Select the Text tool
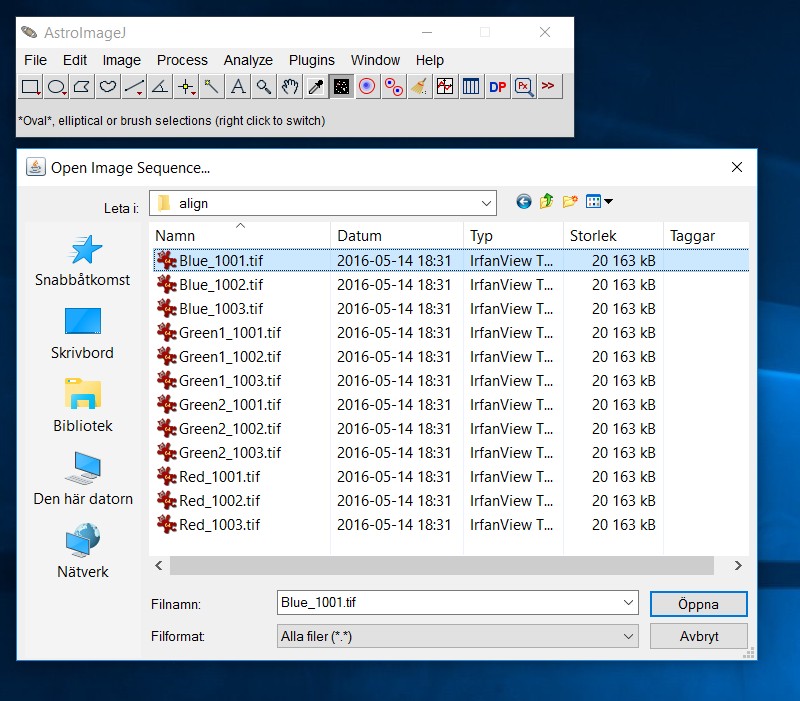 coord(237,86)
